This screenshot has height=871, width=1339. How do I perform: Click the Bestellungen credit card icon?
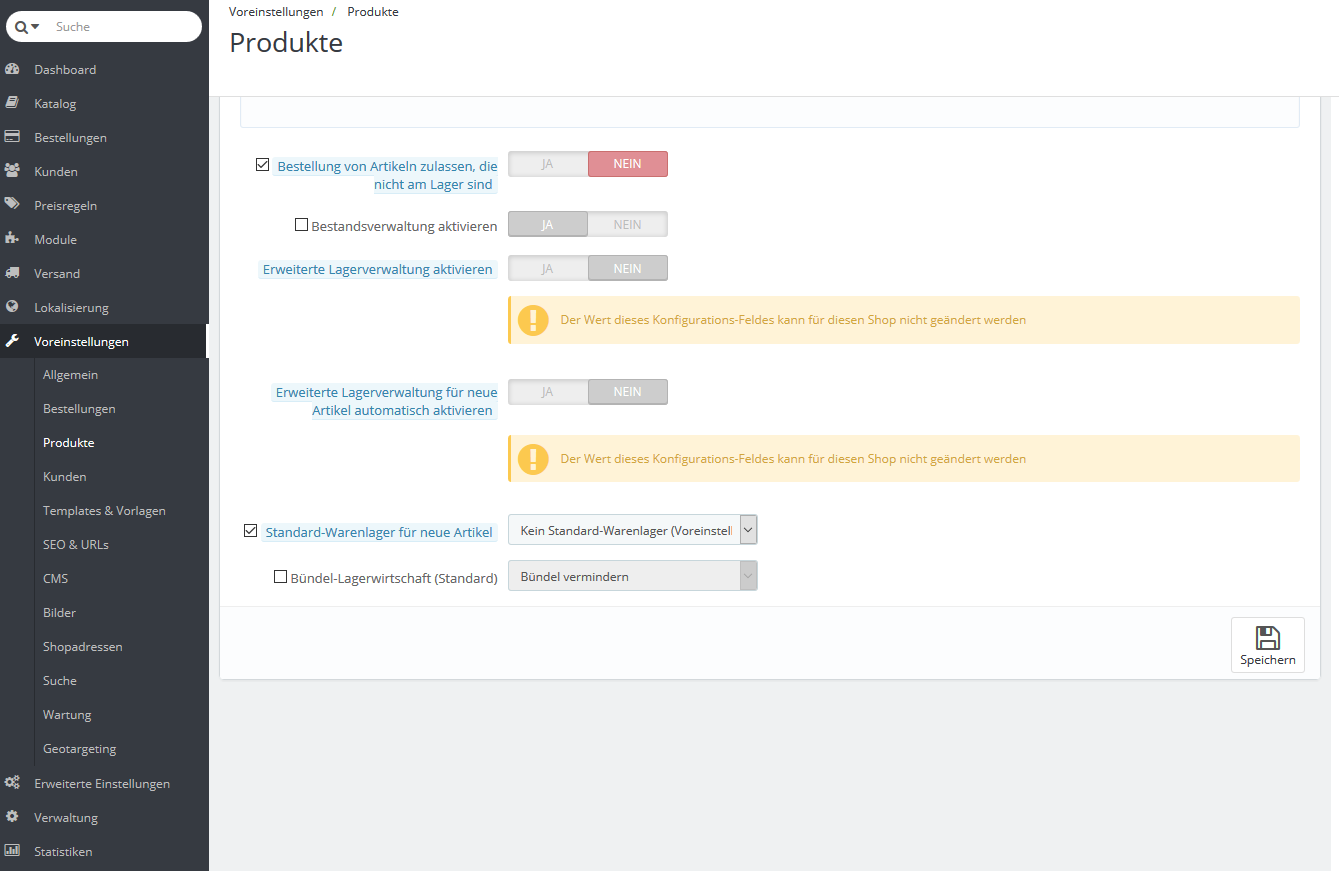tap(12, 138)
